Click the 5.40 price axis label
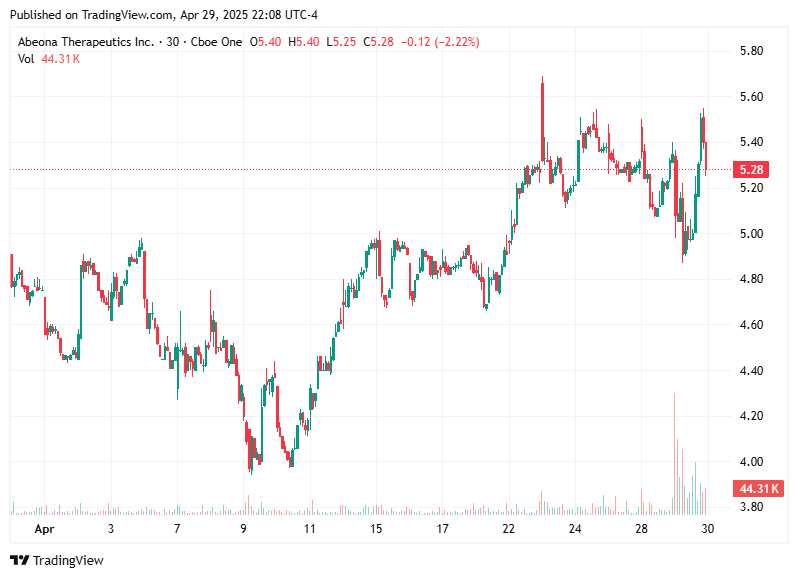The image size is (798, 578). tap(751, 142)
